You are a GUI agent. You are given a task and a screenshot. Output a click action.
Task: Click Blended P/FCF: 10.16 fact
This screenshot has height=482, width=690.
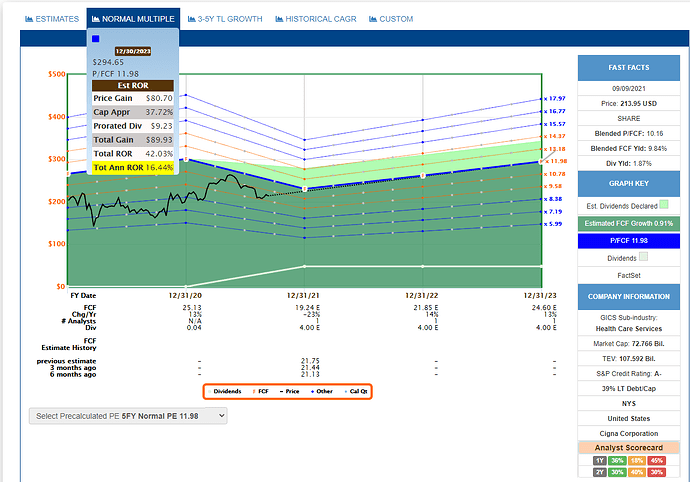(629, 133)
